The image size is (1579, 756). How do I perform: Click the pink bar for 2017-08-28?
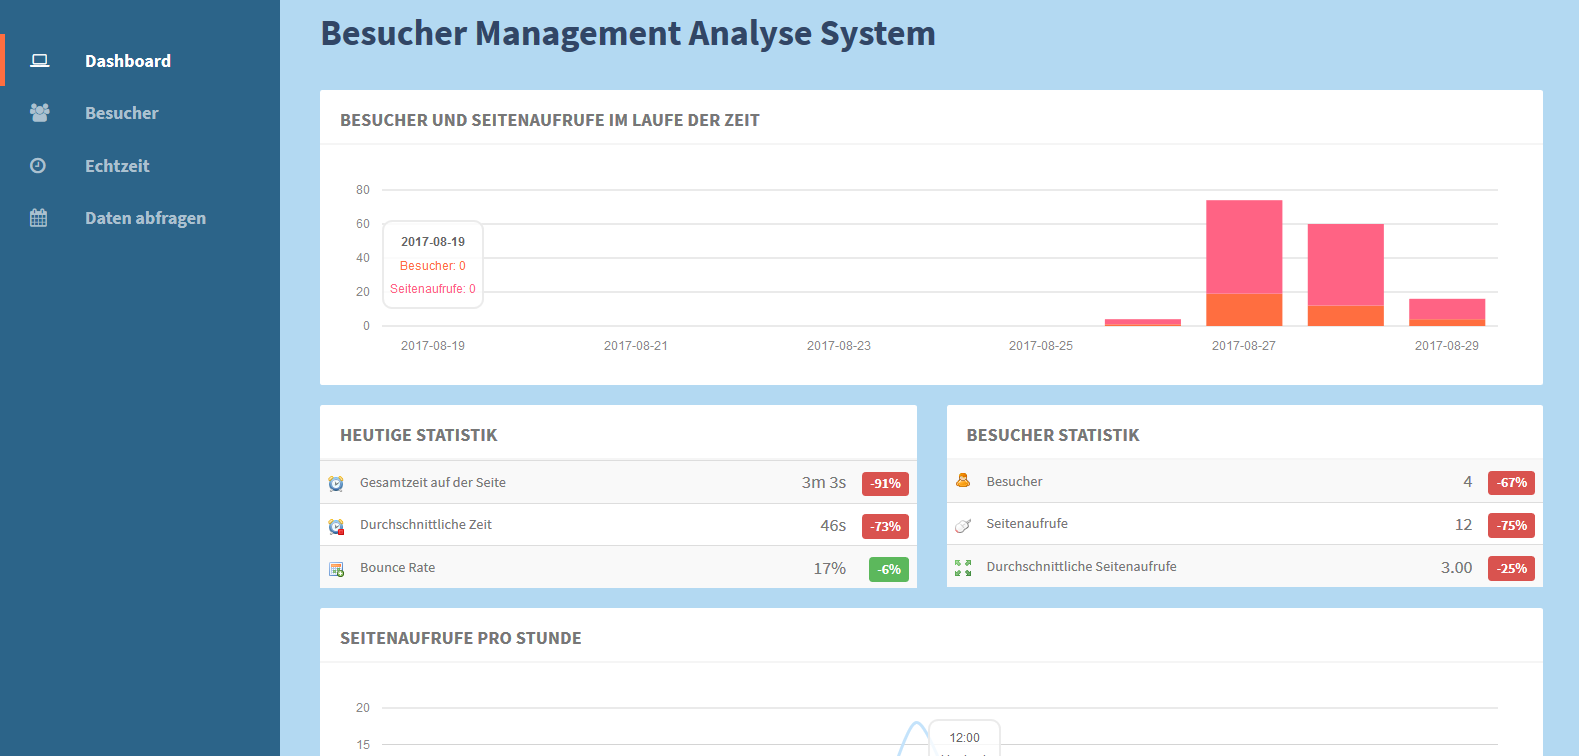[x=1346, y=265]
